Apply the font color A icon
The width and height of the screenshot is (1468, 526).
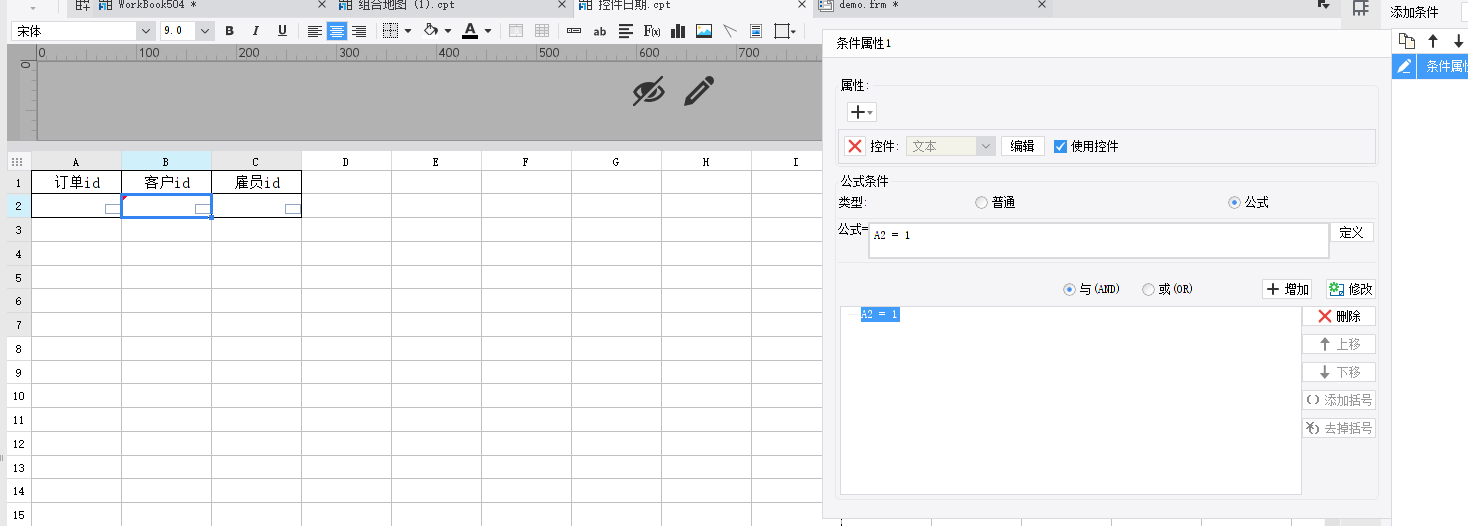tap(470, 31)
